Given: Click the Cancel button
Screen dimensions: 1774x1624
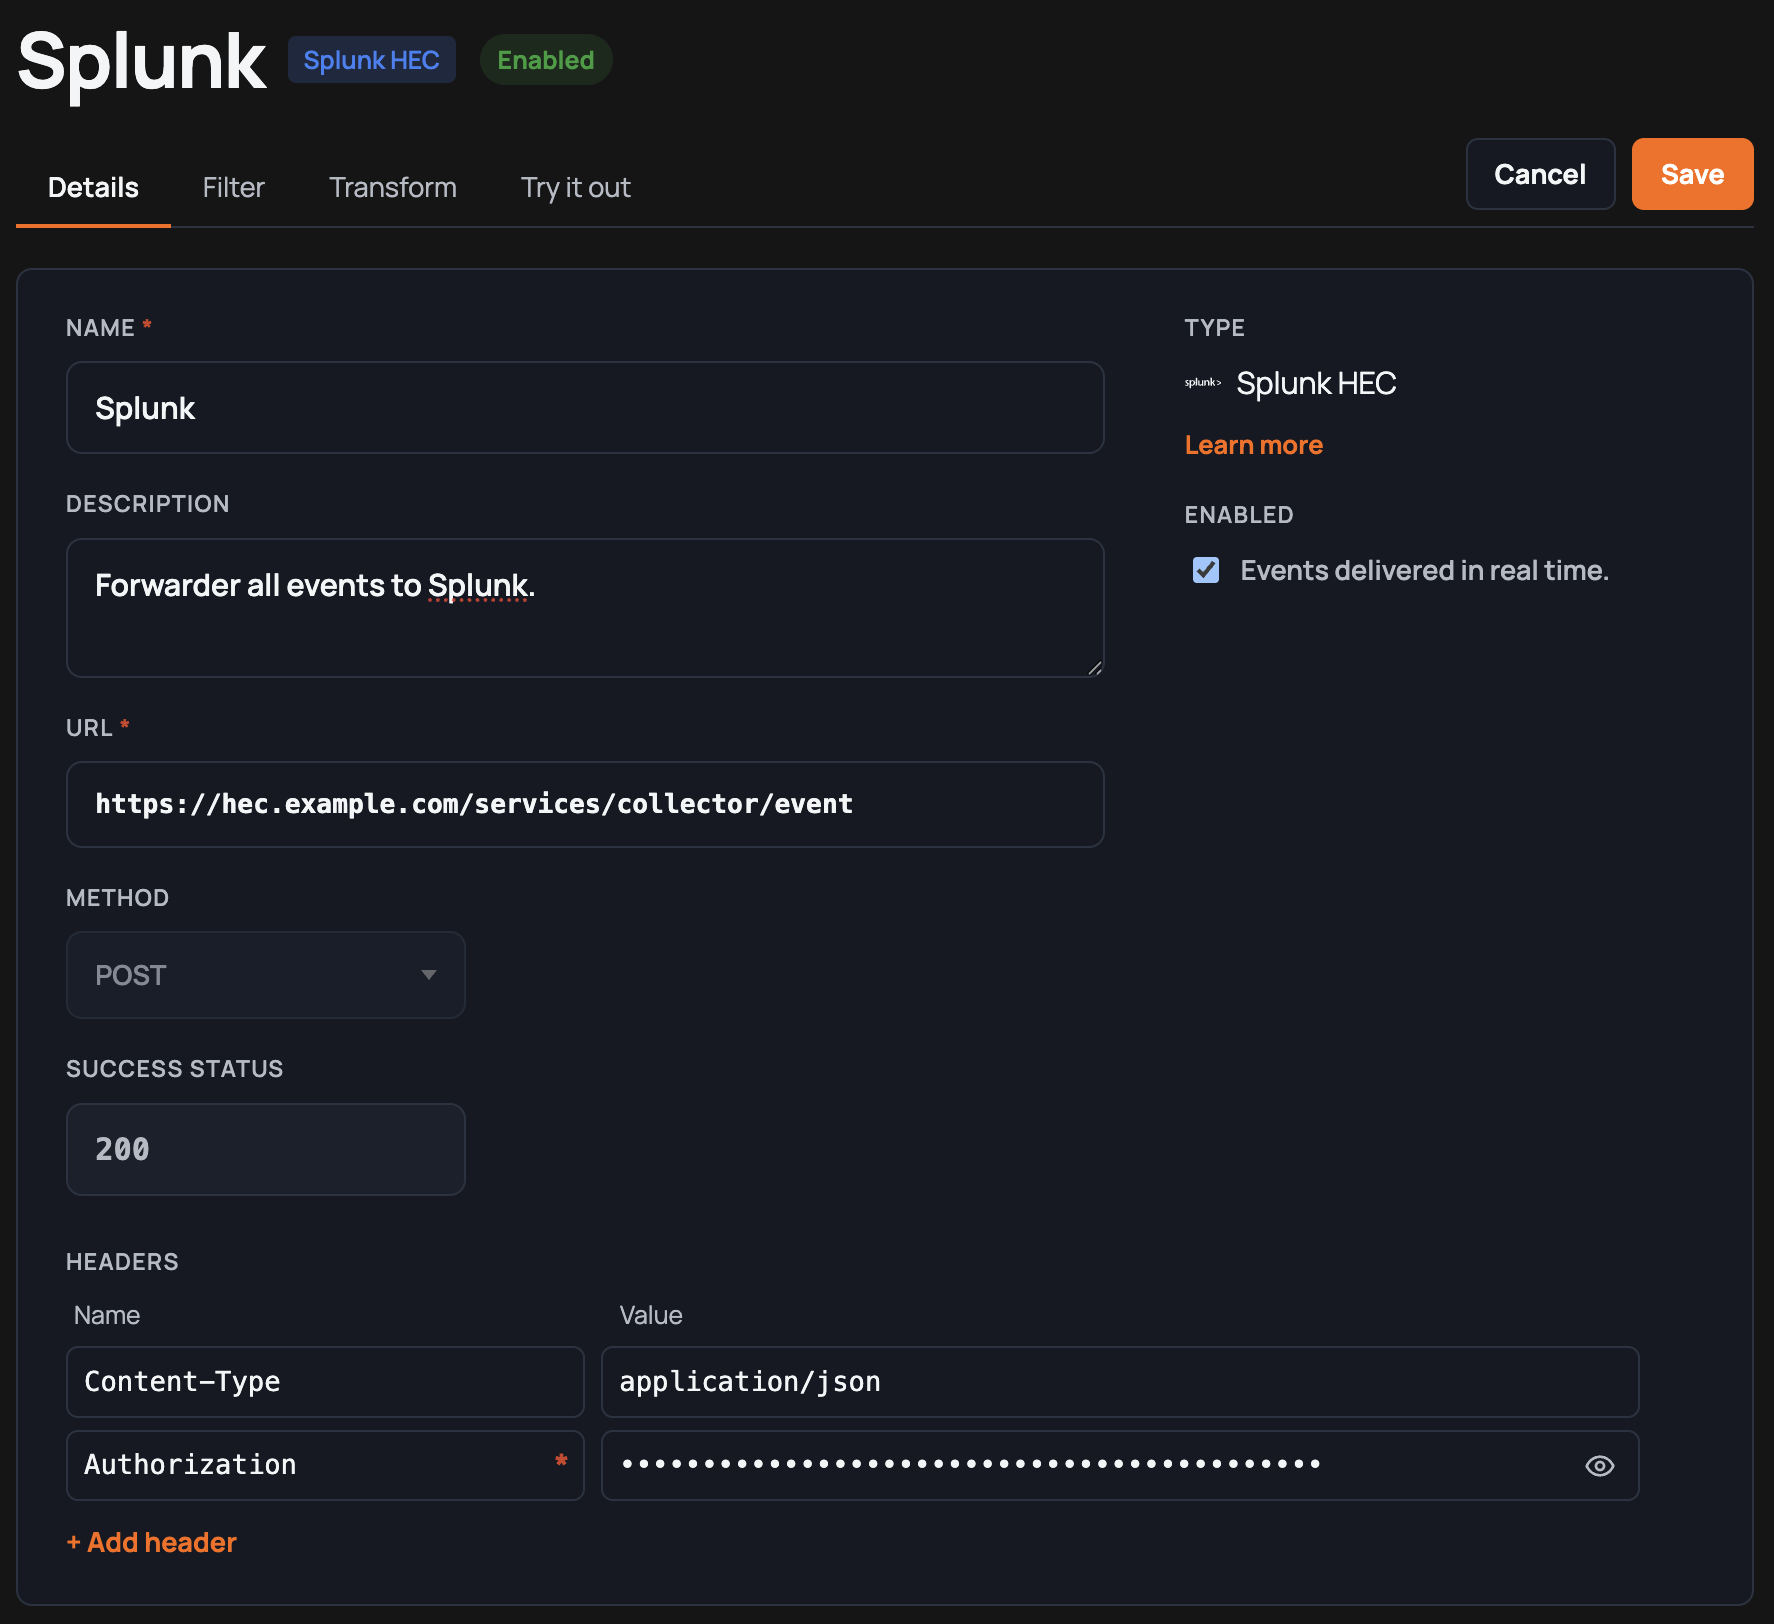Looking at the screenshot, I should point(1540,174).
